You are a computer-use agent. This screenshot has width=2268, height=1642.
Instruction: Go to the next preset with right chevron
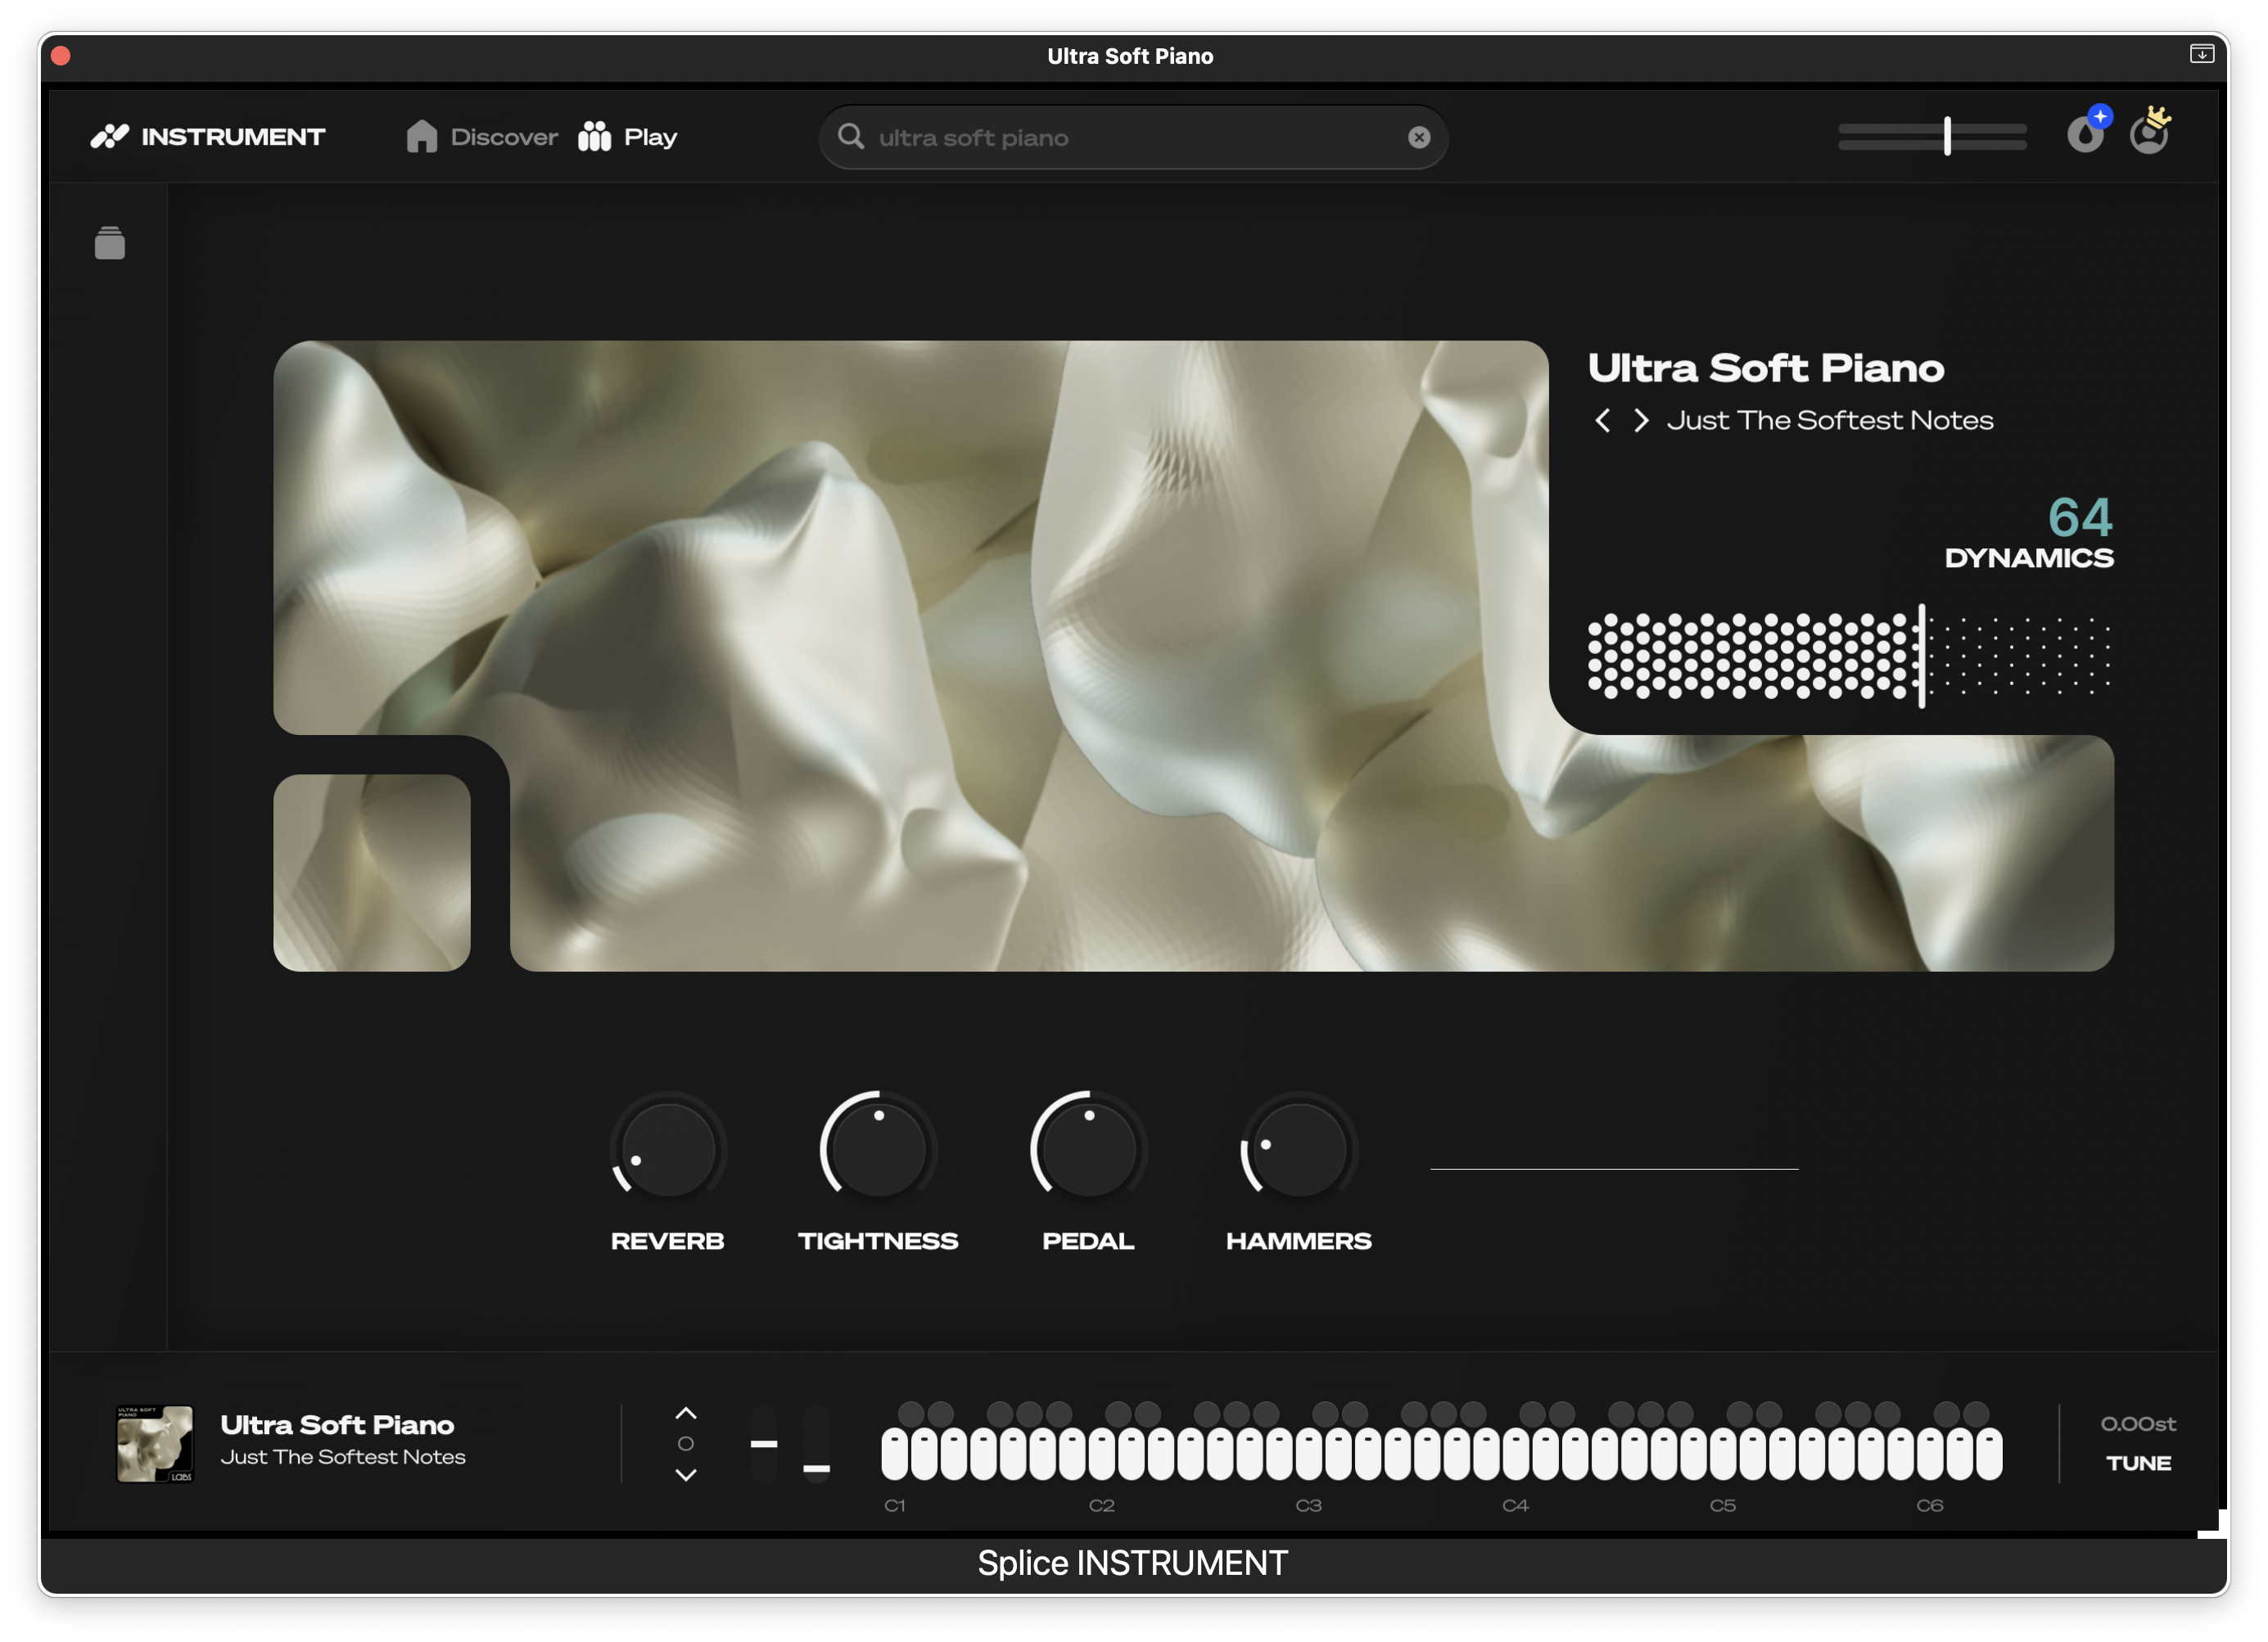coord(1641,421)
